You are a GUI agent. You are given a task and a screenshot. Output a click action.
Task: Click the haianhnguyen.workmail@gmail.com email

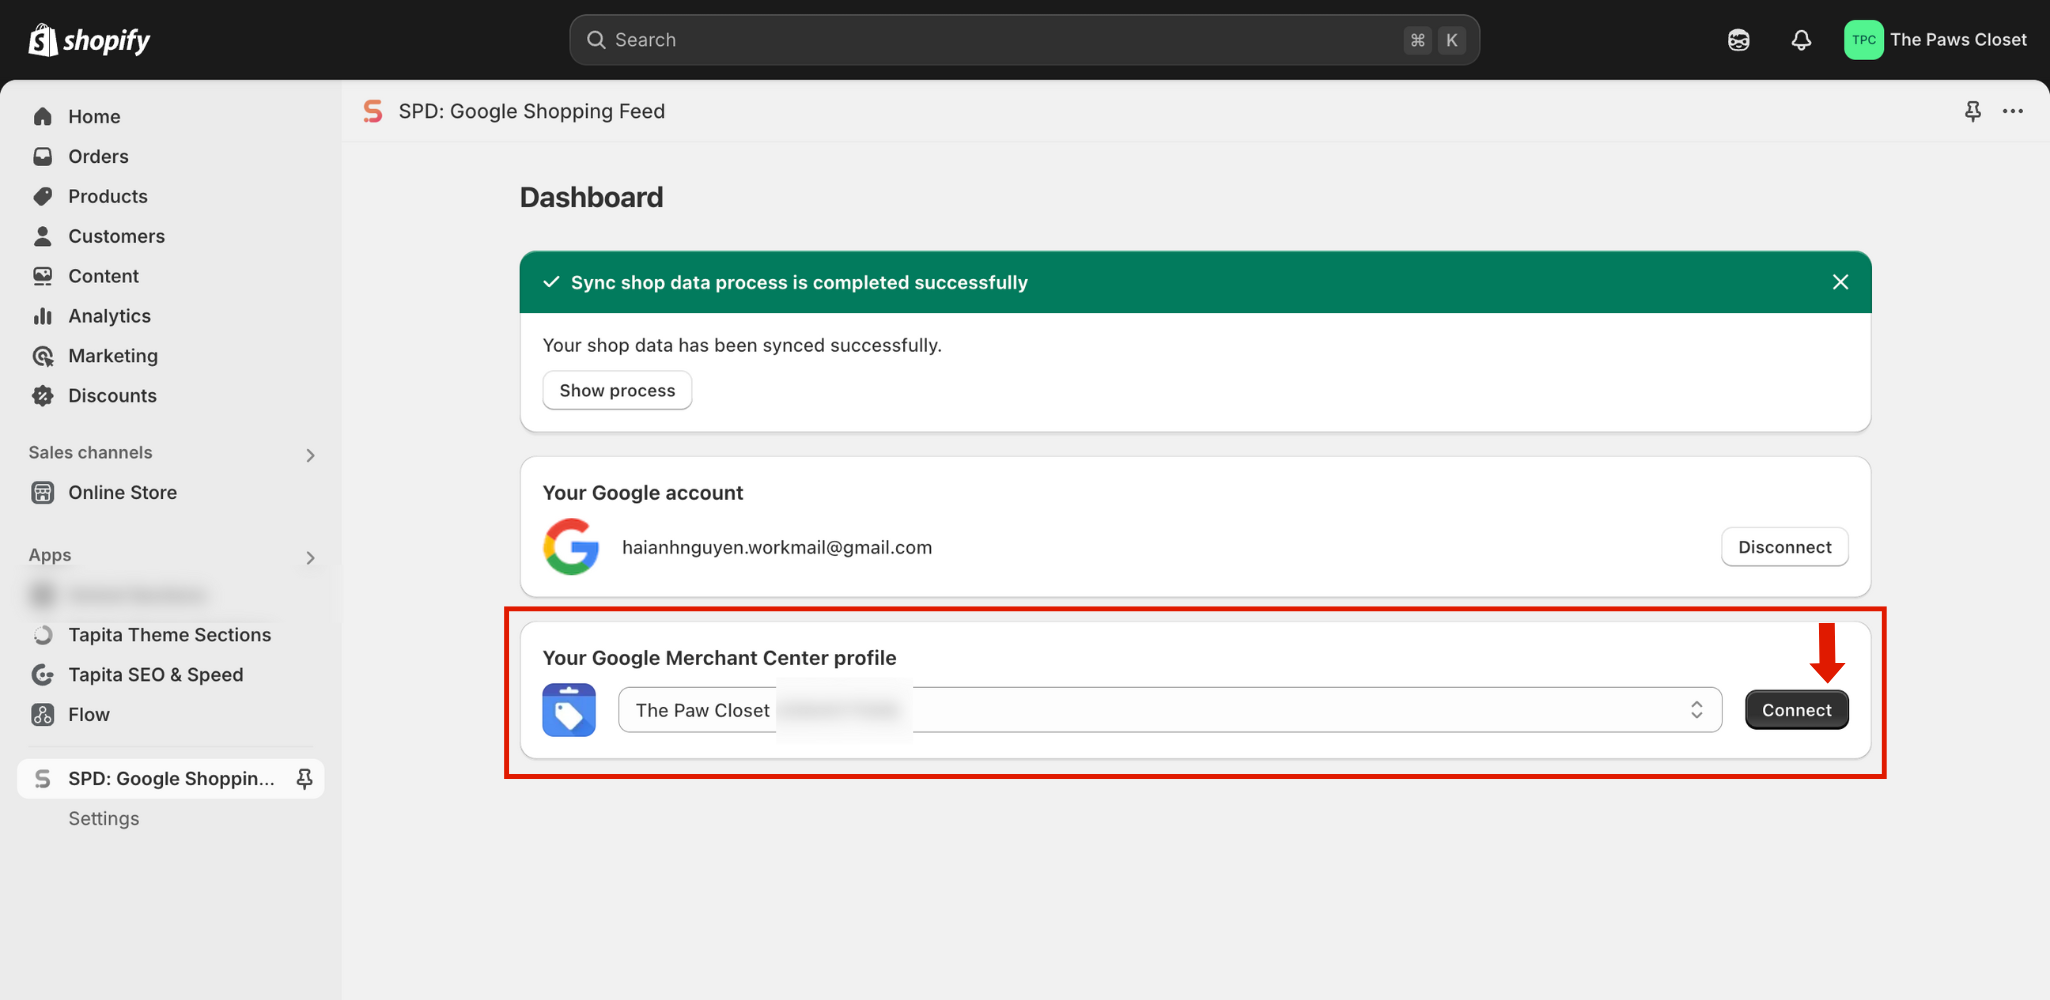point(777,547)
